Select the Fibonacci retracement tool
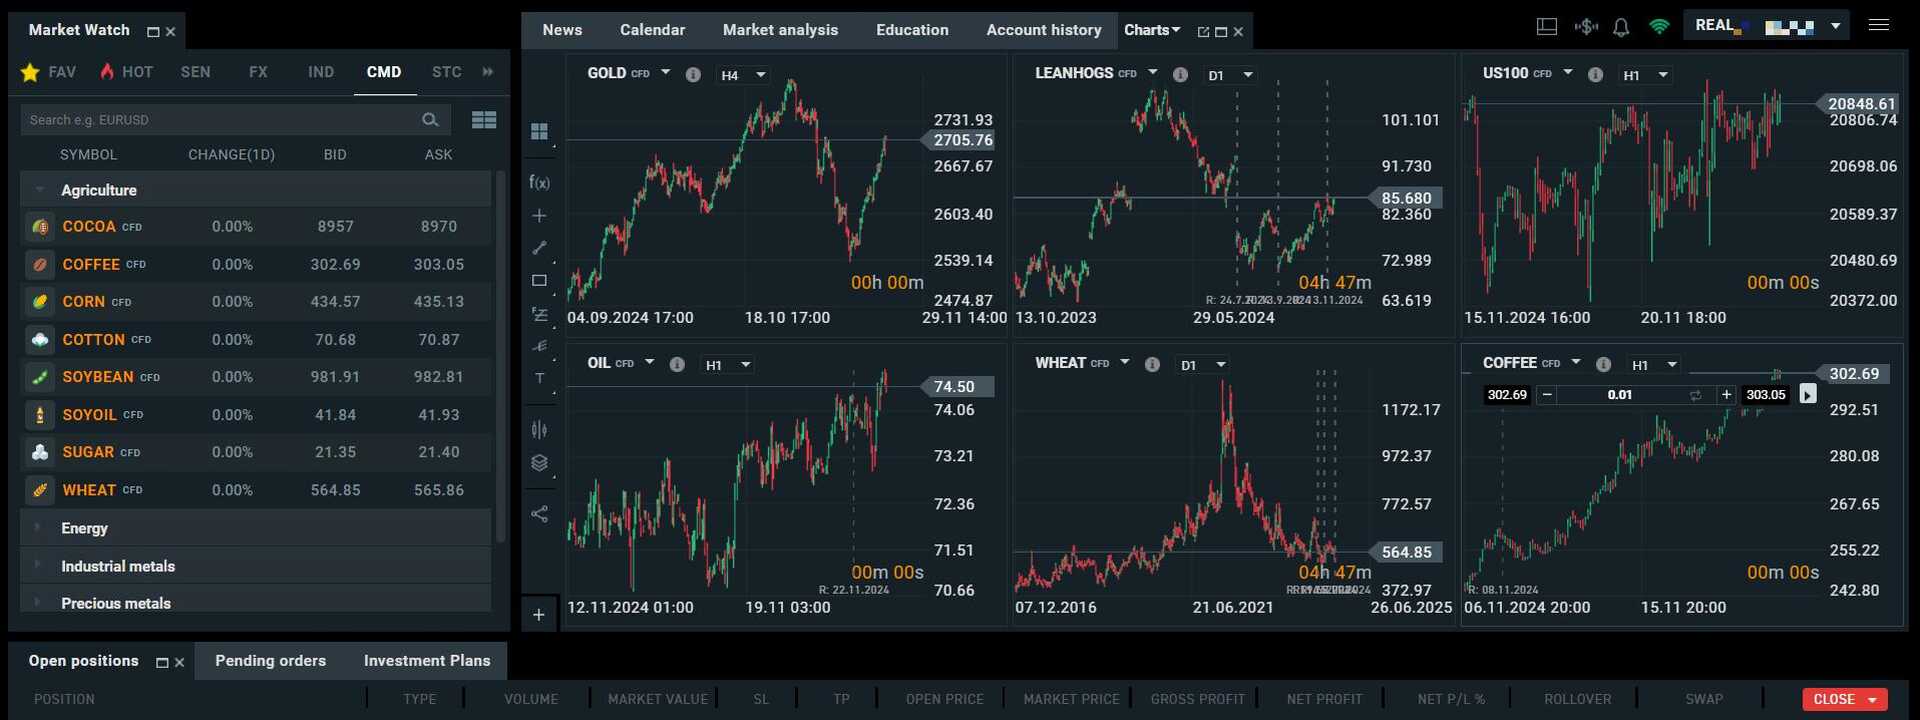The height and width of the screenshot is (720, 1920). tap(539, 314)
